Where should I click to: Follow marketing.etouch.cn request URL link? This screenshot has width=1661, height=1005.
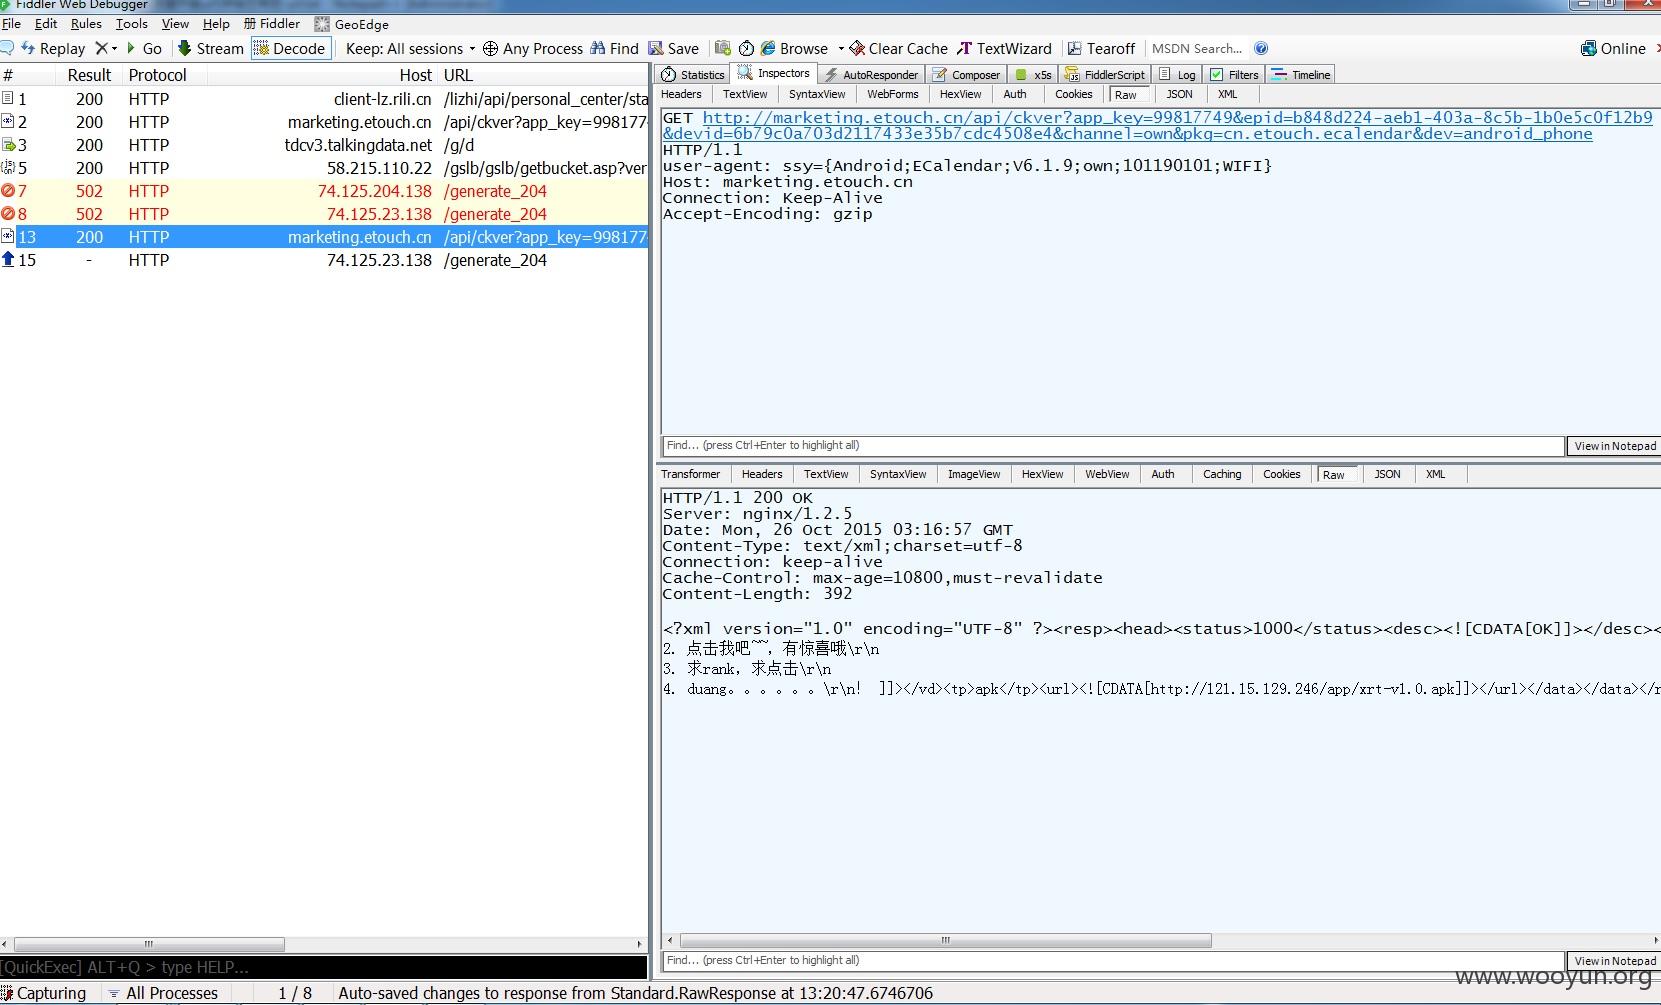[1157, 125]
